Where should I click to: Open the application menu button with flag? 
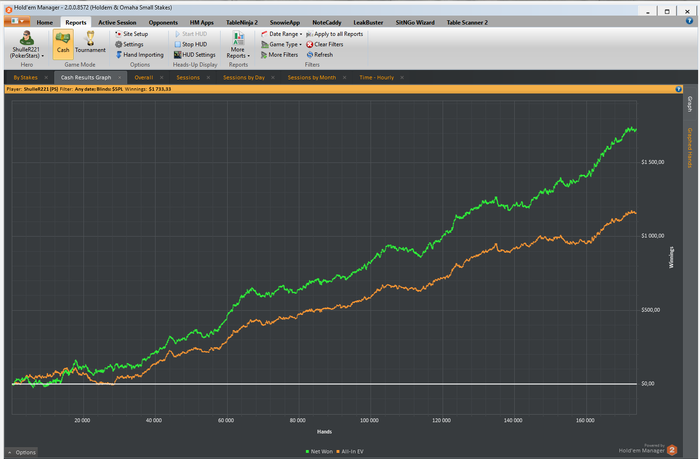(x=17, y=21)
